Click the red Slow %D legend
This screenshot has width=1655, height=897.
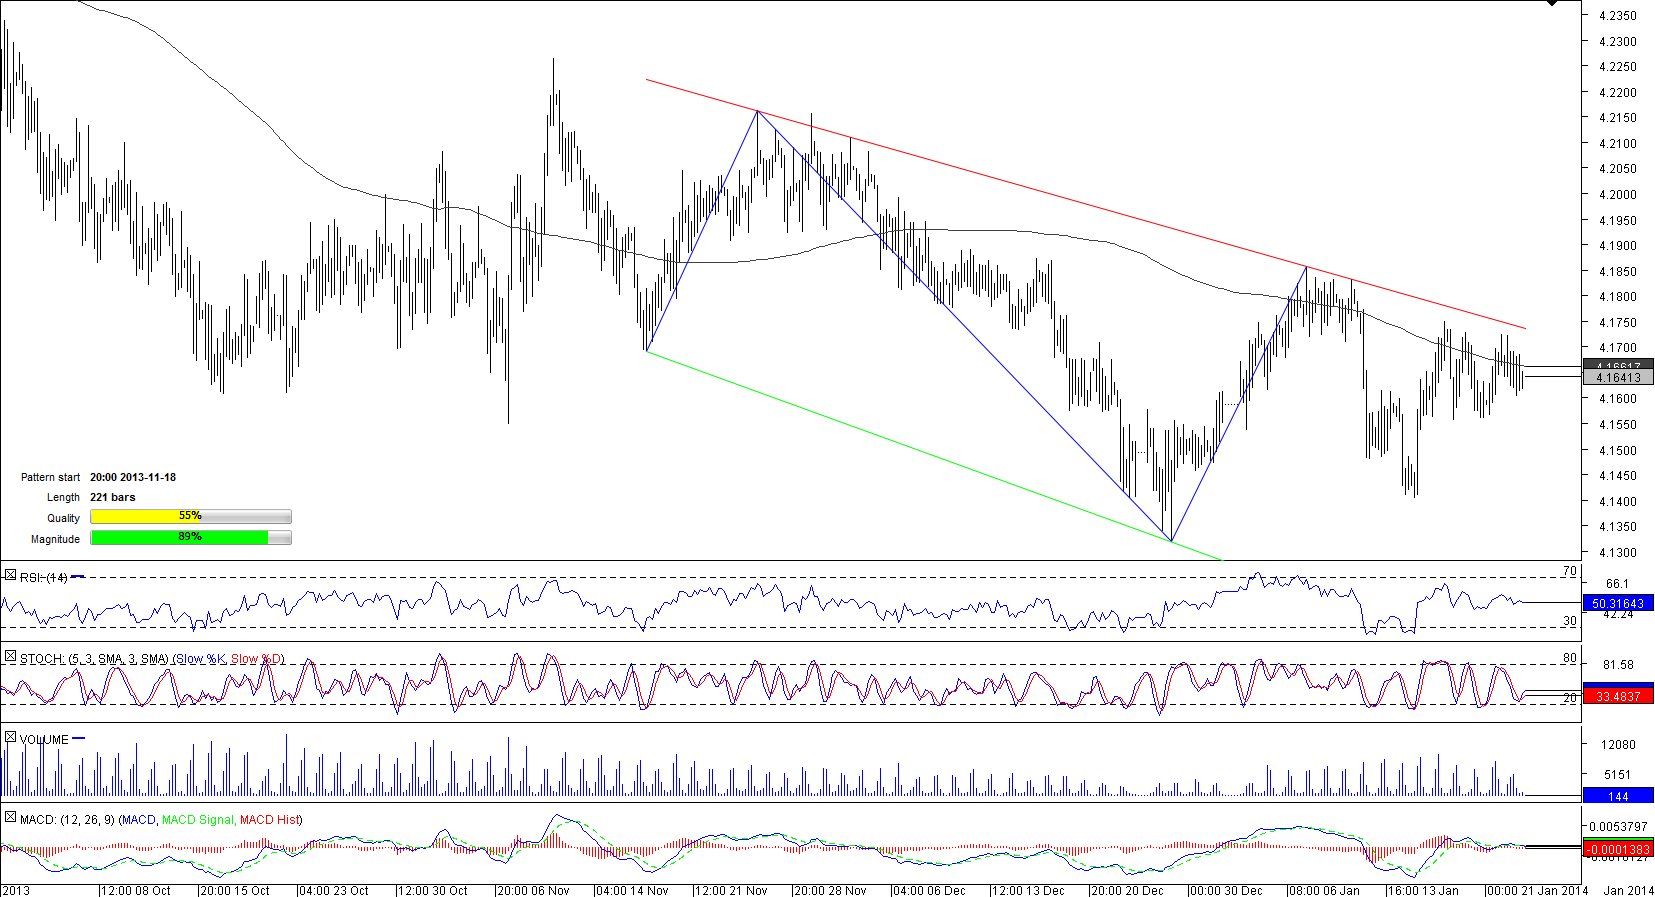[255, 659]
